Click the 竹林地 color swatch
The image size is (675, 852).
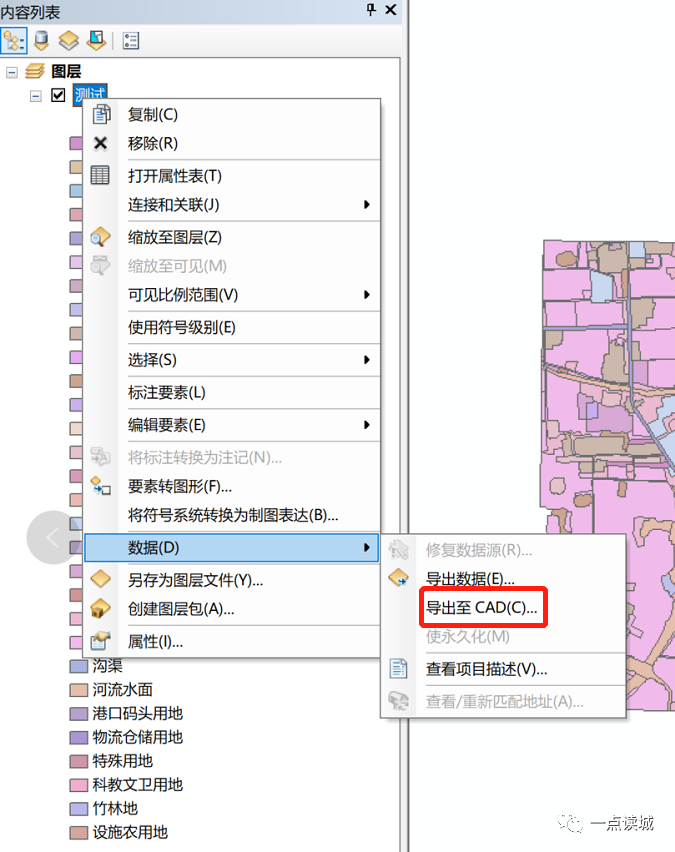[x=79, y=809]
